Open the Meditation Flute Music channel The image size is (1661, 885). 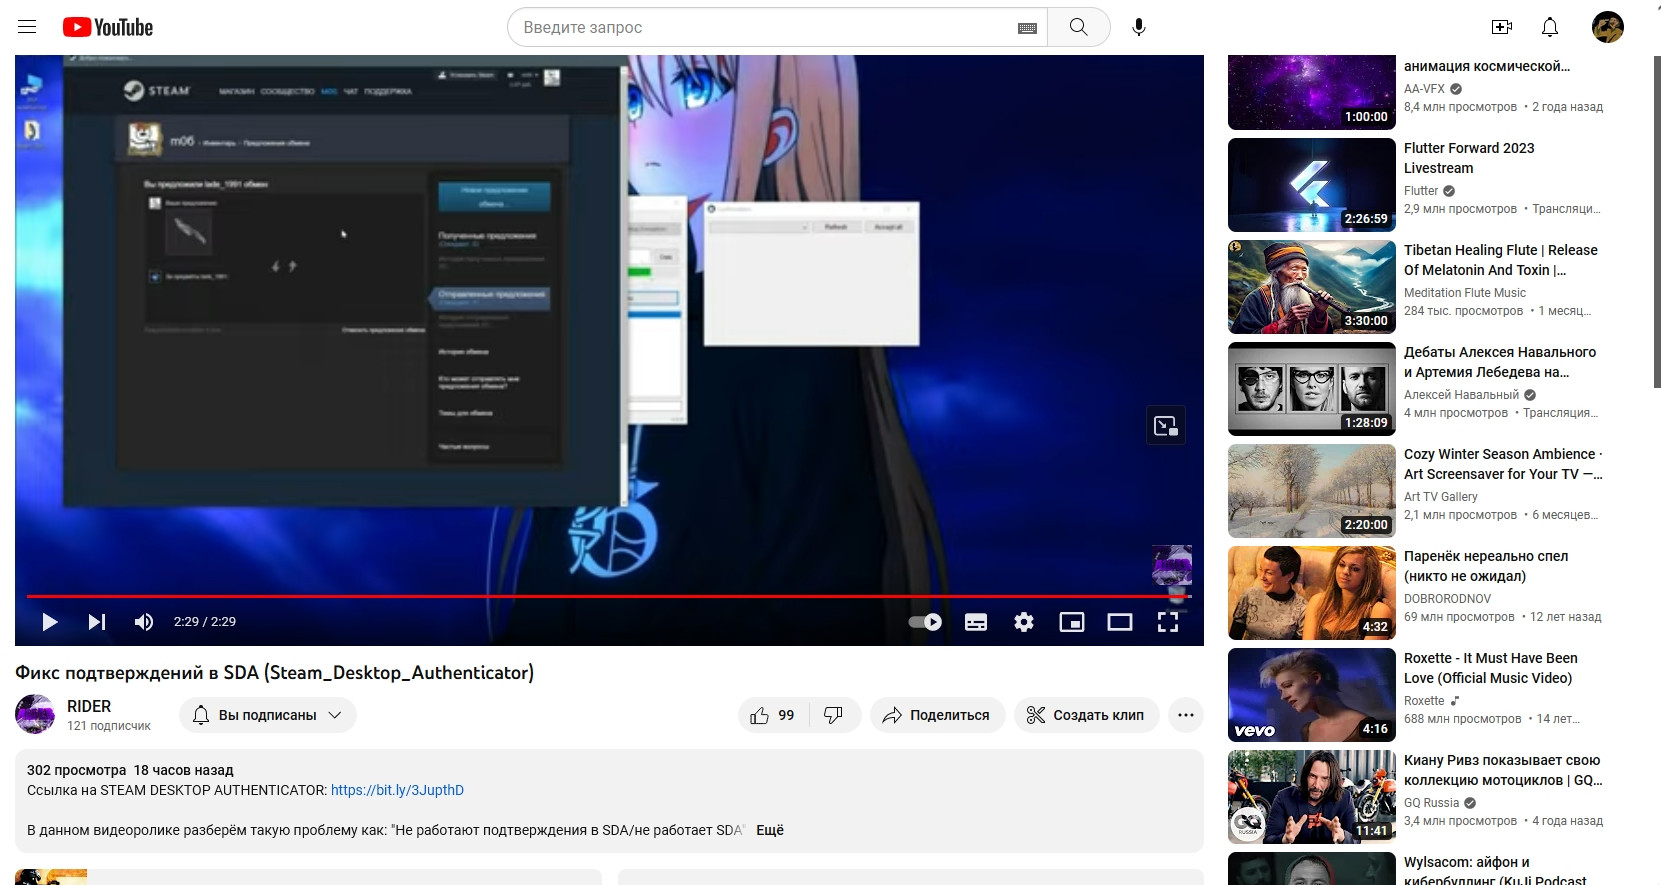click(1465, 293)
